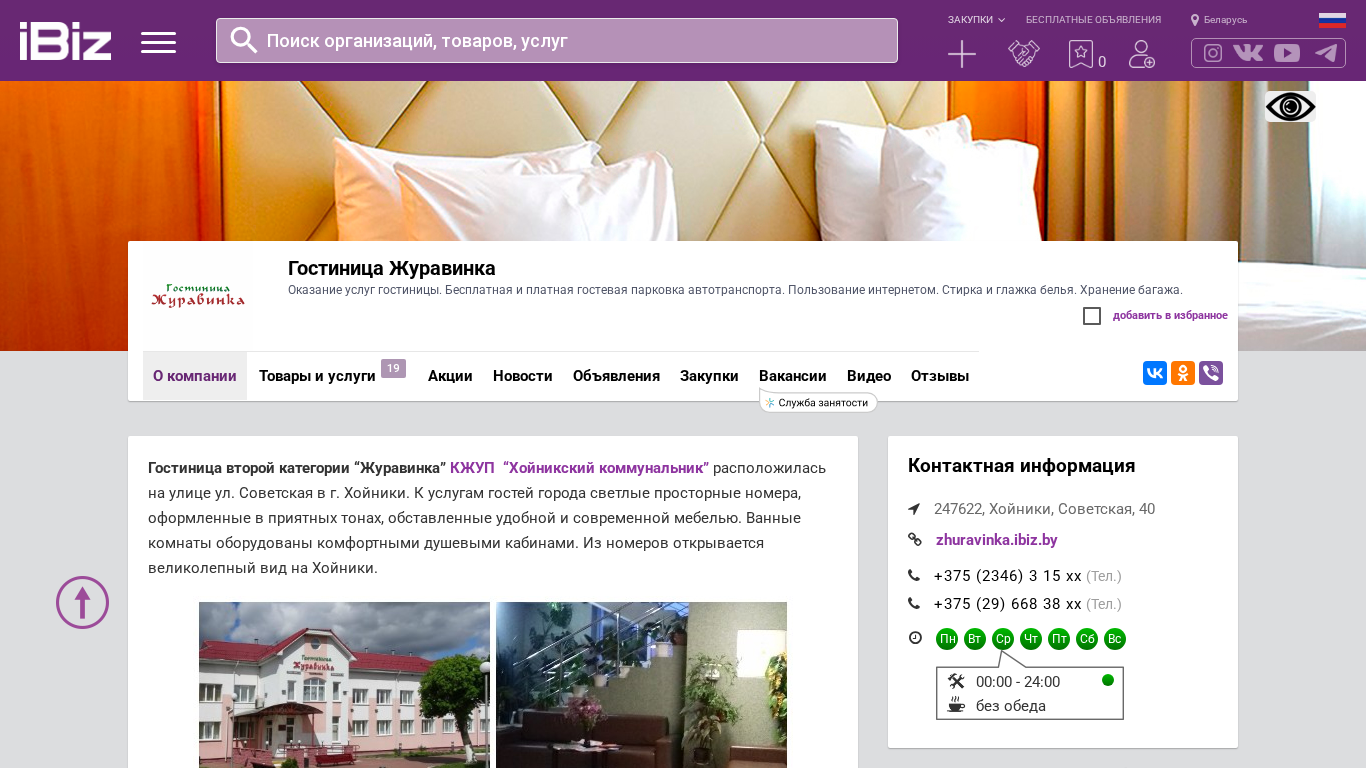This screenshot has width=1366, height=768.
Task: Click the без обеда text
Action: [1011, 706]
